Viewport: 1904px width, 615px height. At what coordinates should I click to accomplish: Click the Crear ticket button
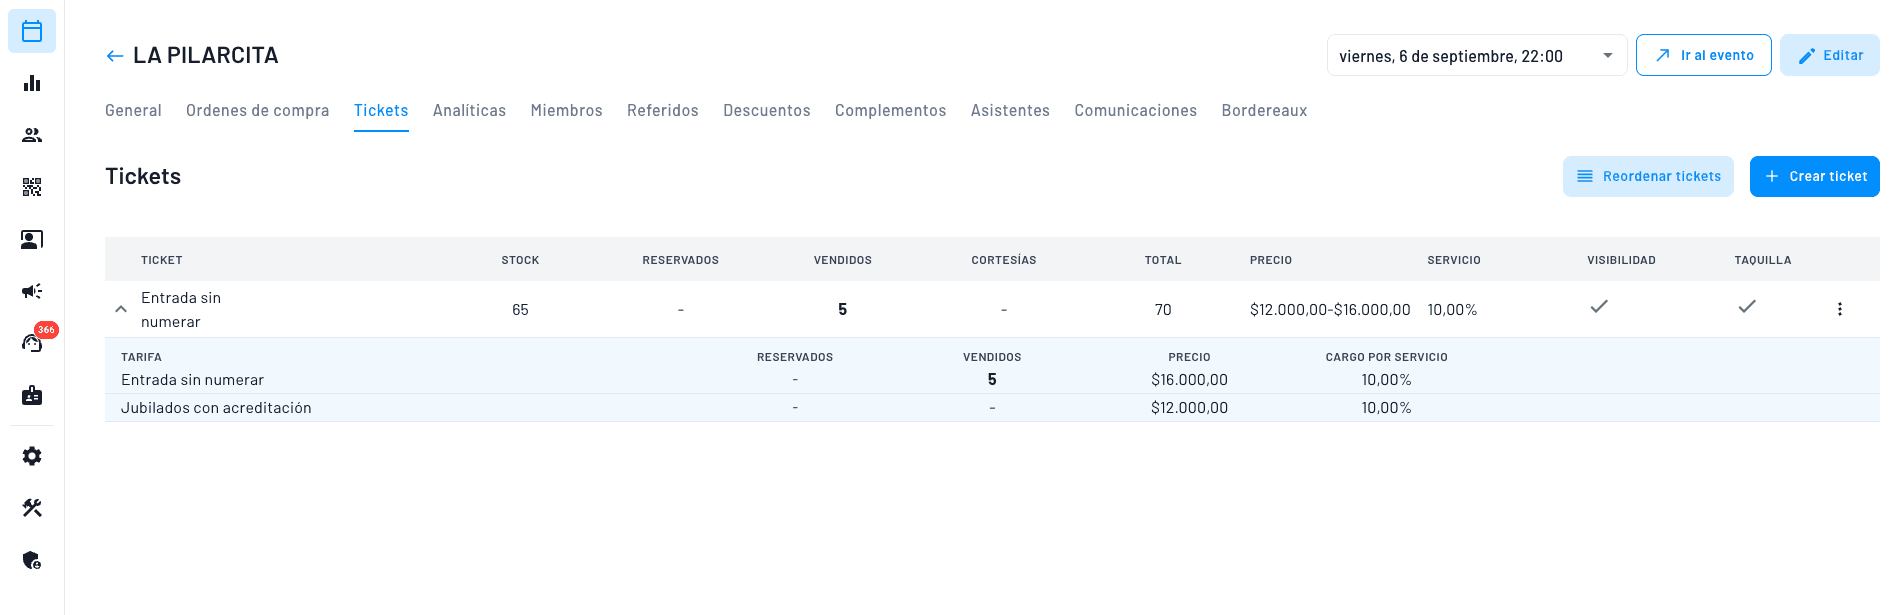point(1815,176)
